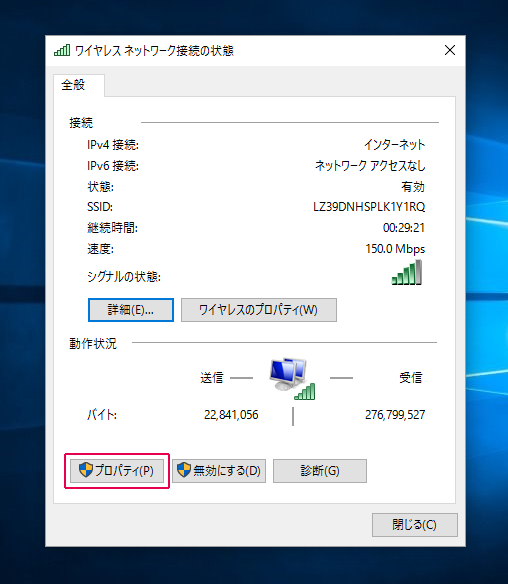Click the window title ワイヤレス ネットワーク接続の状態

(x=154, y=50)
